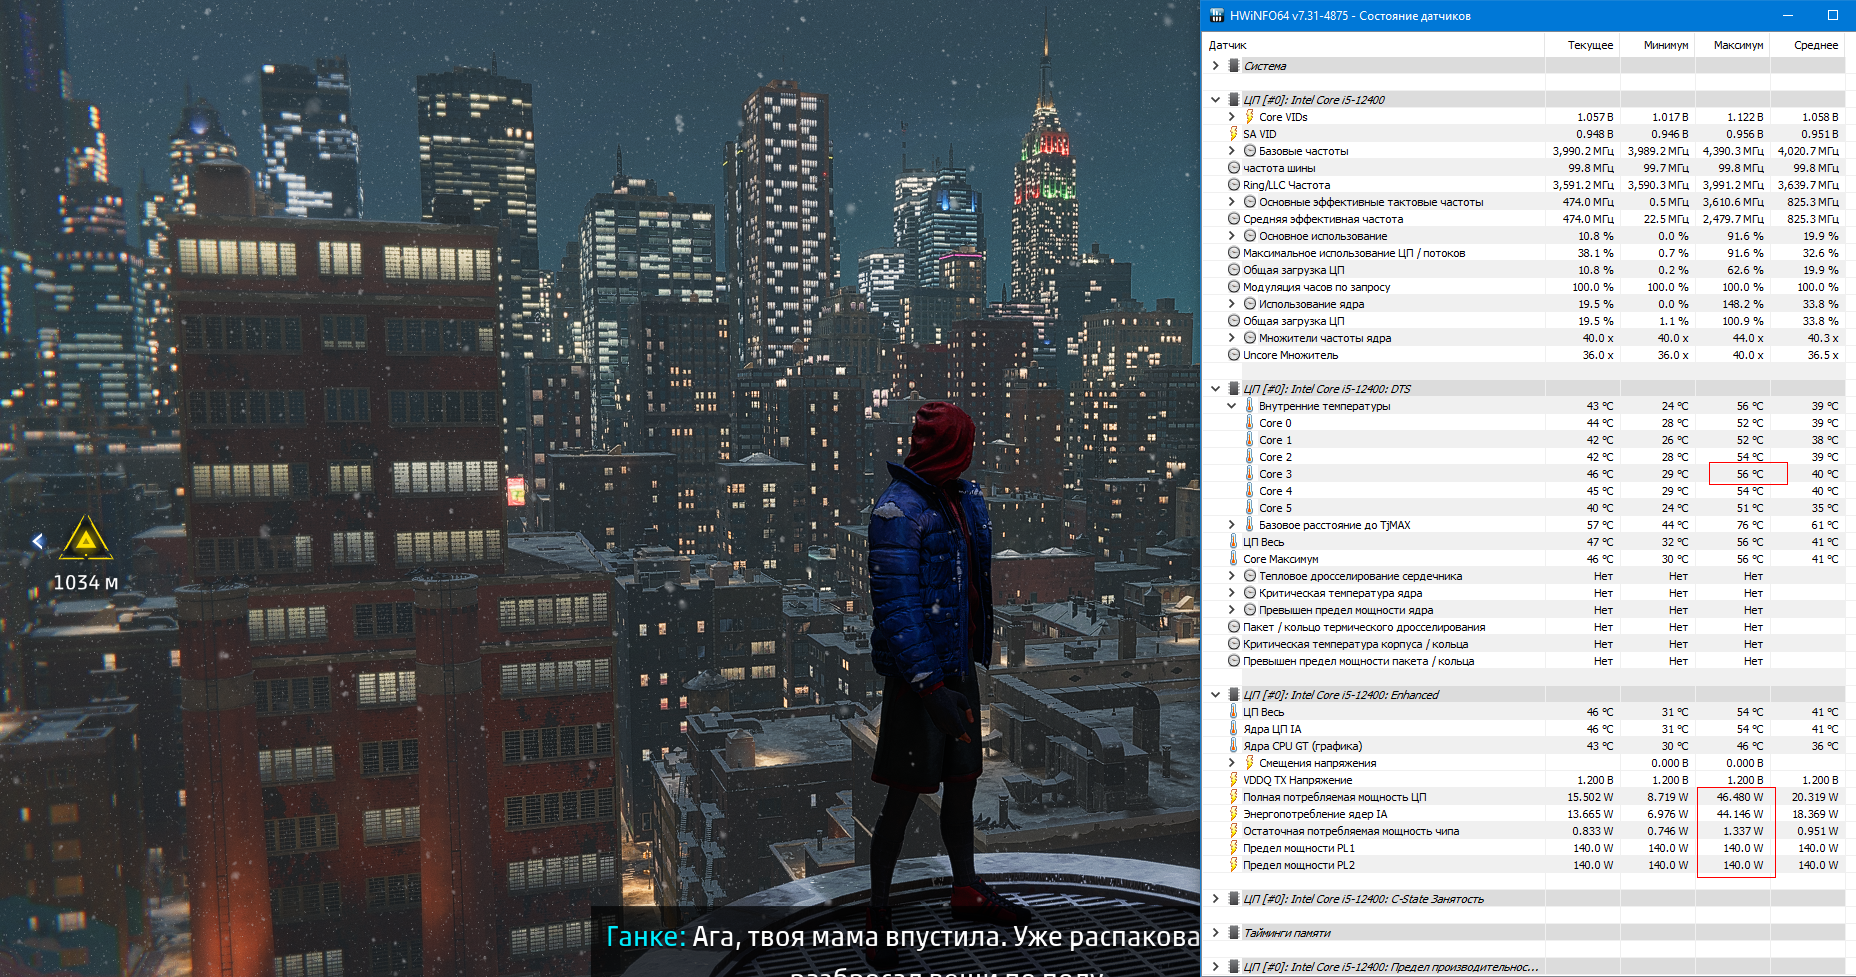Select Критическая температура корпуса / кольца row
Viewport: 1856px width, 977px height.
[1524, 644]
